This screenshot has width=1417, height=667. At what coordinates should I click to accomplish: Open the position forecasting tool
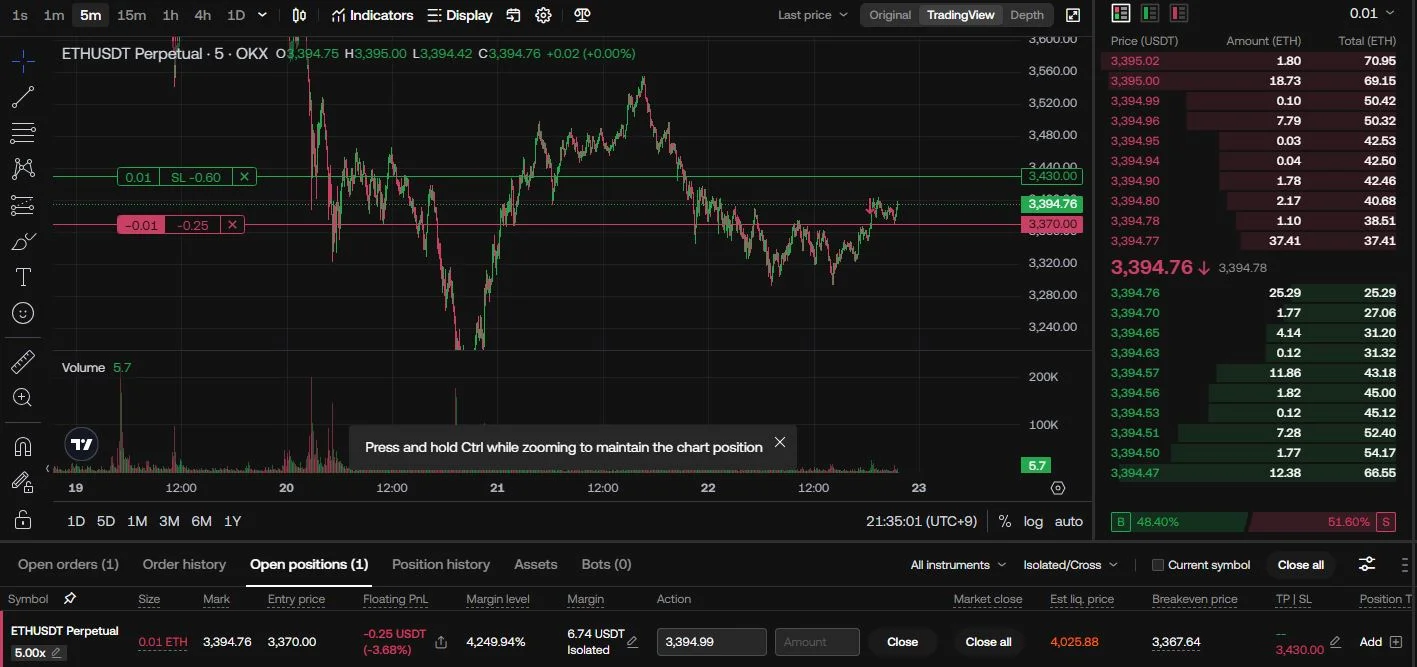click(23, 205)
